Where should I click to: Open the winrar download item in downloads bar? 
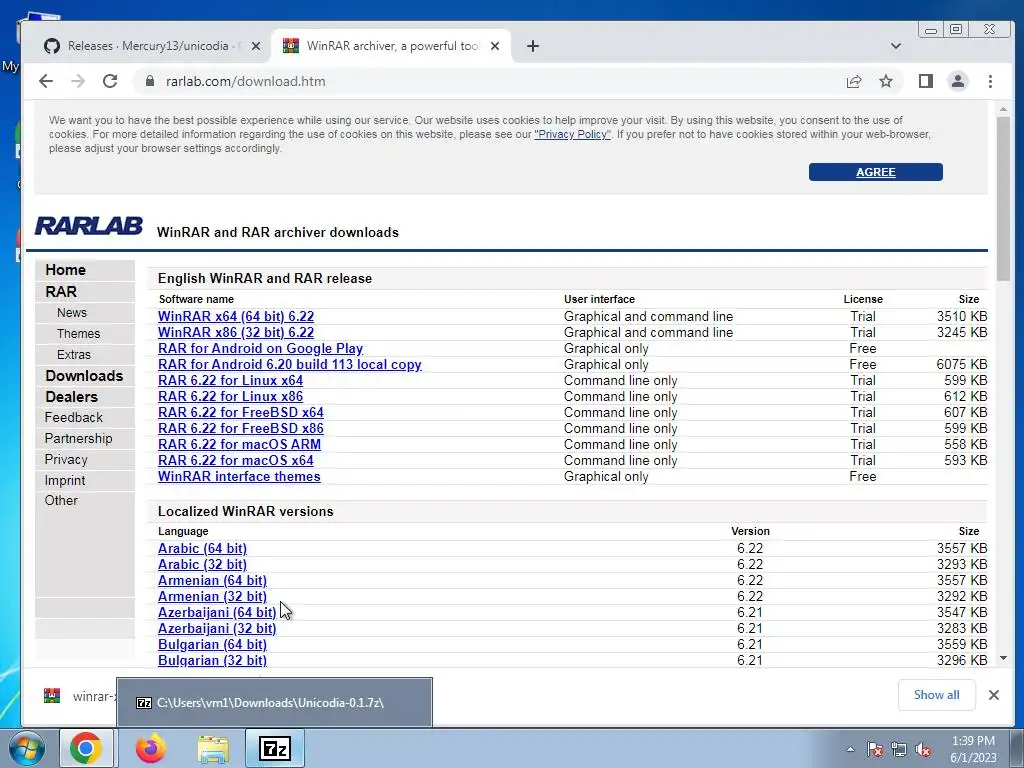(78, 696)
